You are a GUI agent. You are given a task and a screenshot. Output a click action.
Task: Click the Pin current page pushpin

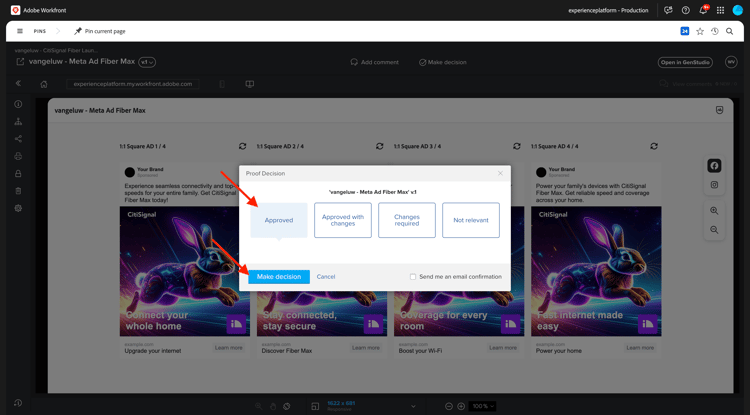78,31
